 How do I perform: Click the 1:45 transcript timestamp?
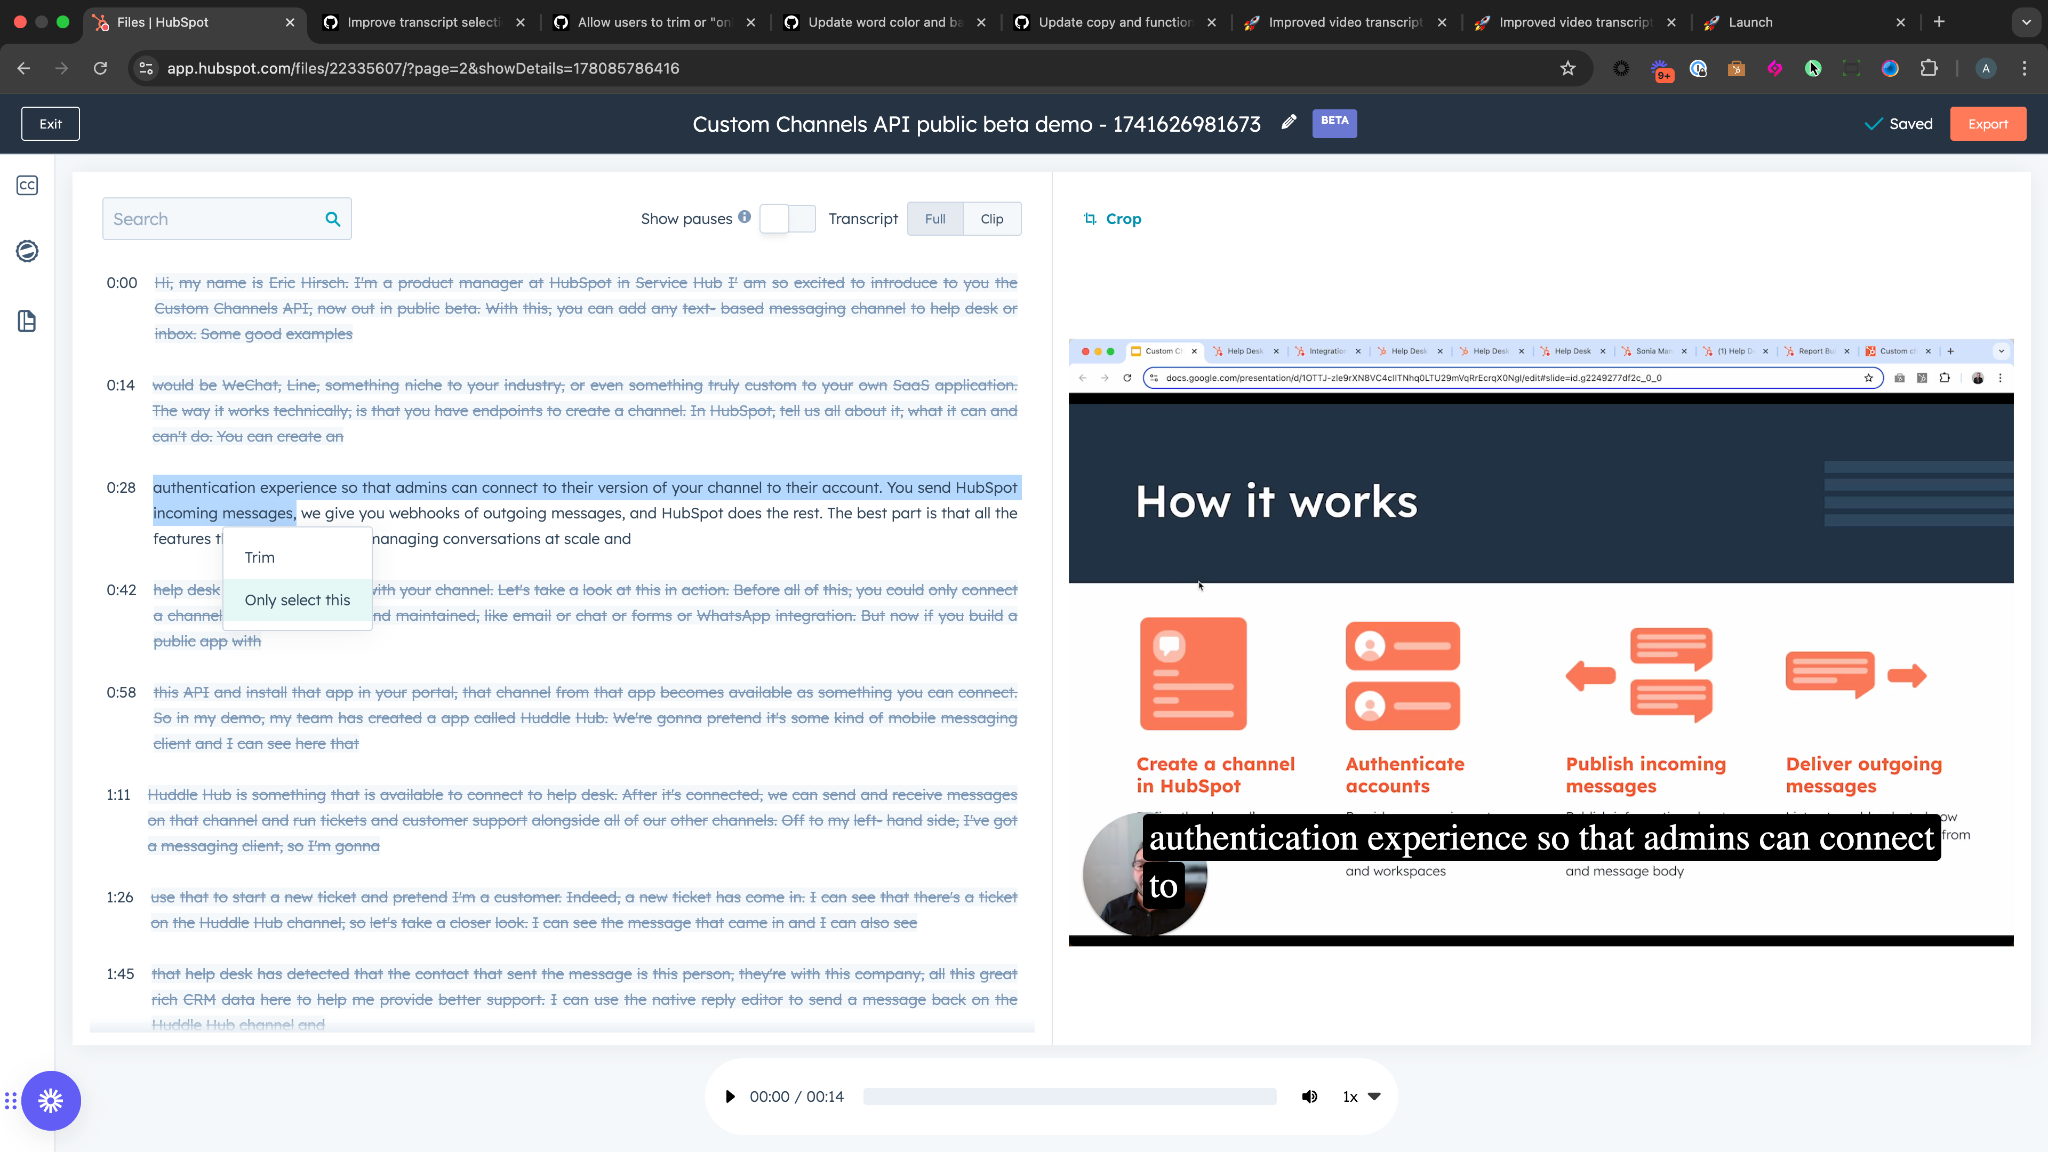[x=120, y=974]
